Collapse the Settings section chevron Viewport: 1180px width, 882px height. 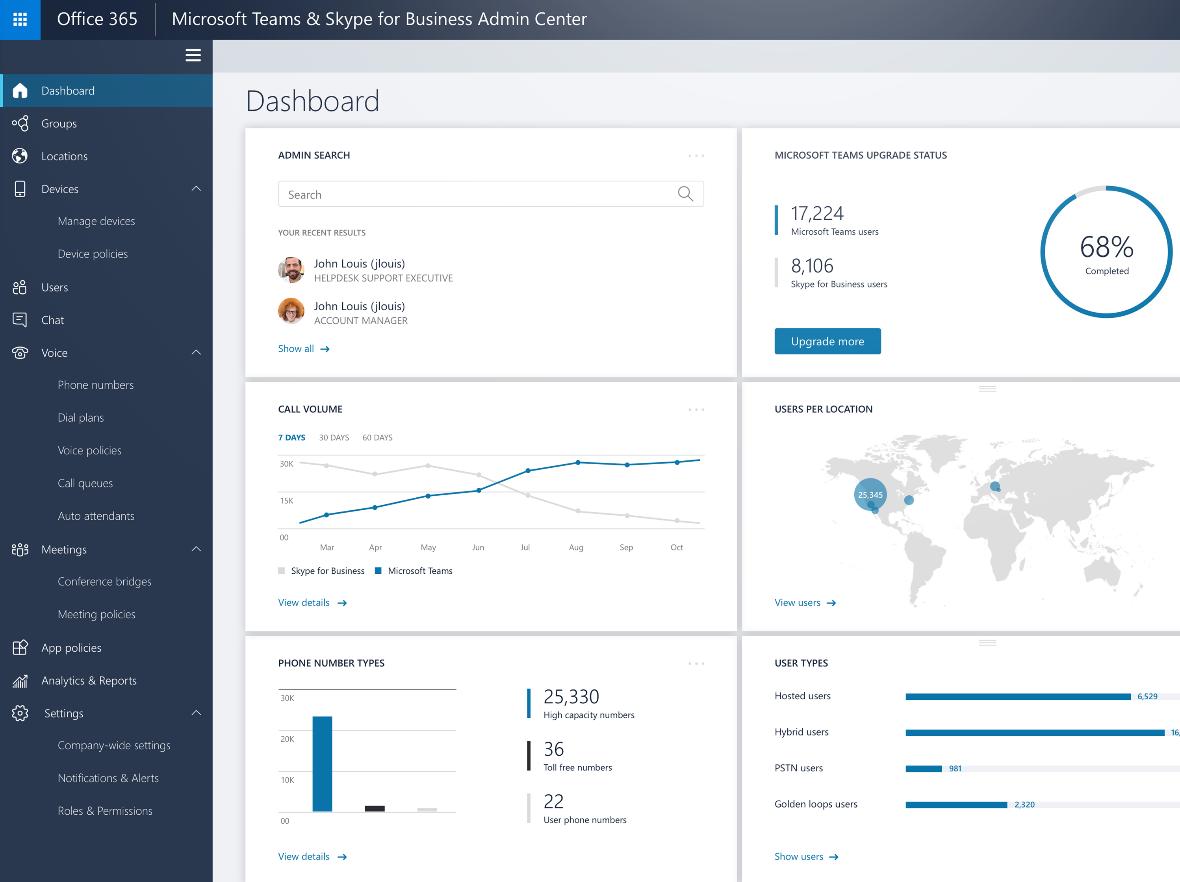[x=196, y=713]
